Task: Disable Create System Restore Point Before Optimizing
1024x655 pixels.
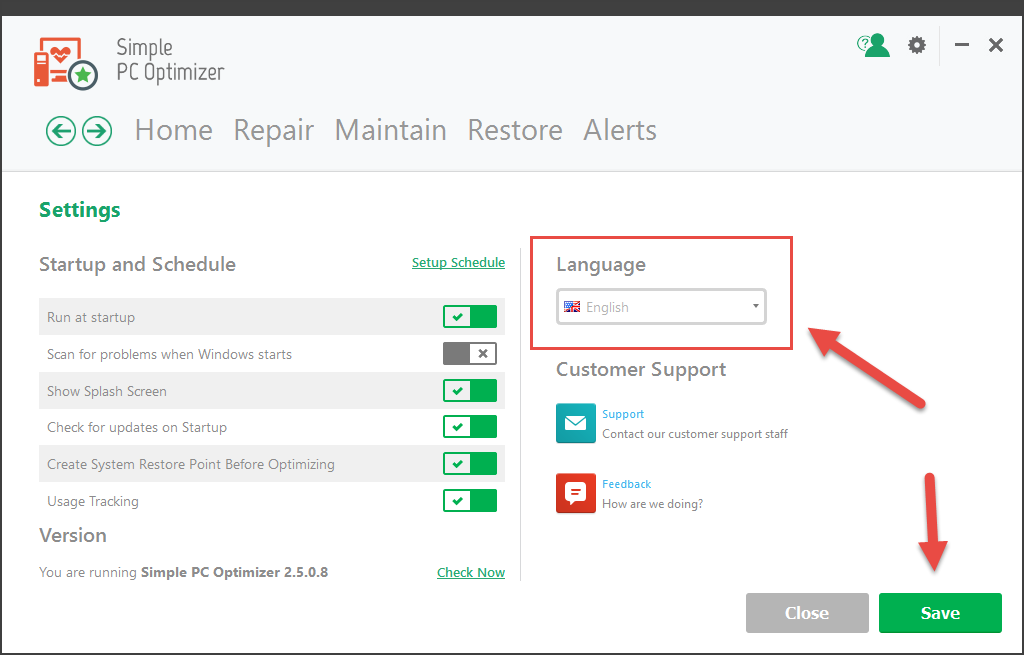Action: pyautogui.click(x=470, y=464)
